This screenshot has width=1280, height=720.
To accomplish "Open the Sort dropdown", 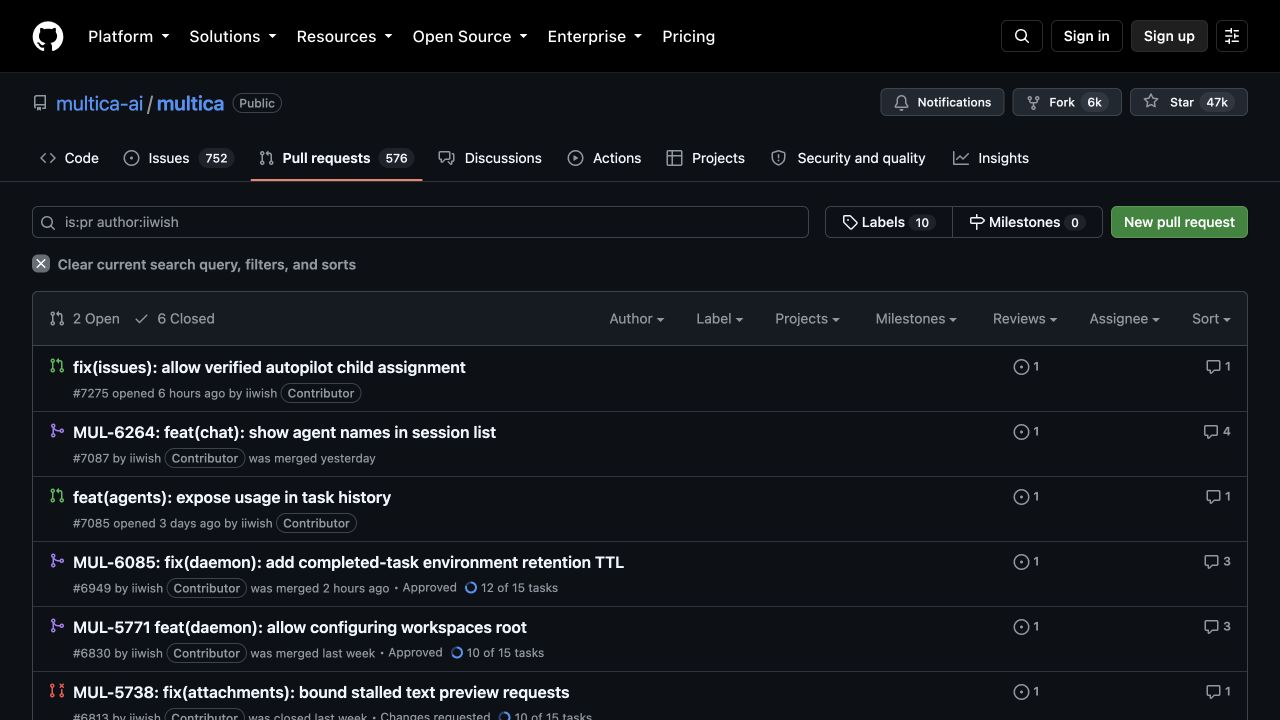I will (1211, 319).
